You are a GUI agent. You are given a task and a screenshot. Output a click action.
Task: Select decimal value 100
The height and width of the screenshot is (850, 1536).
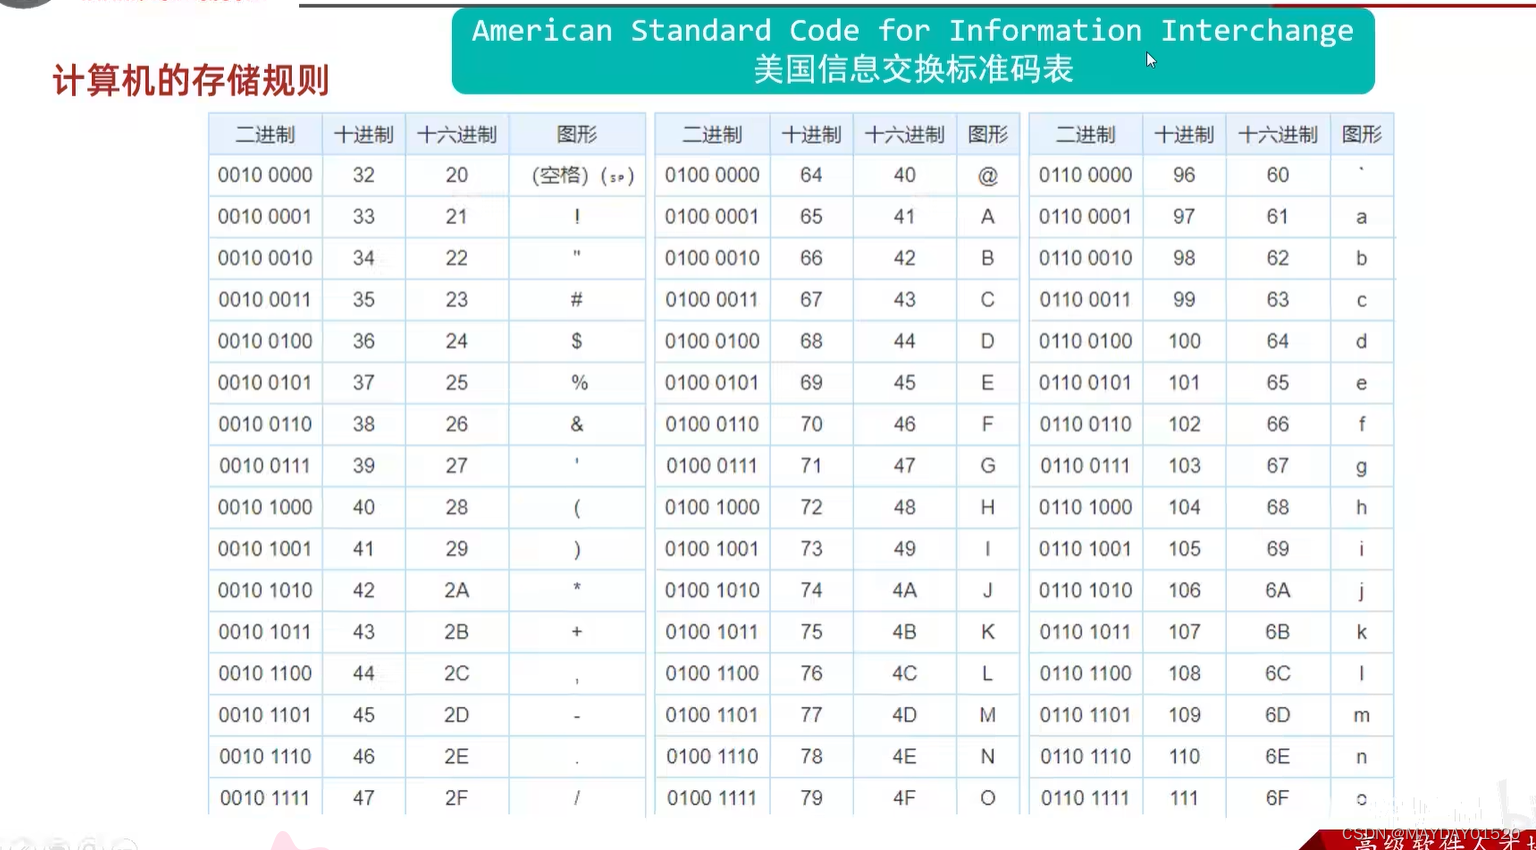(x=1185, y=342)
